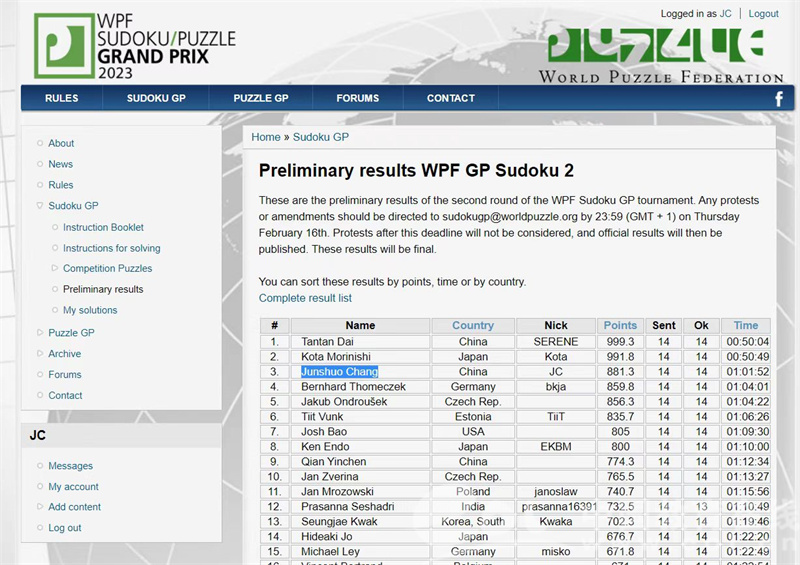This screenshot has height=565, width=800.
Task: Click the Logout link at top
Action: point(763,14)
